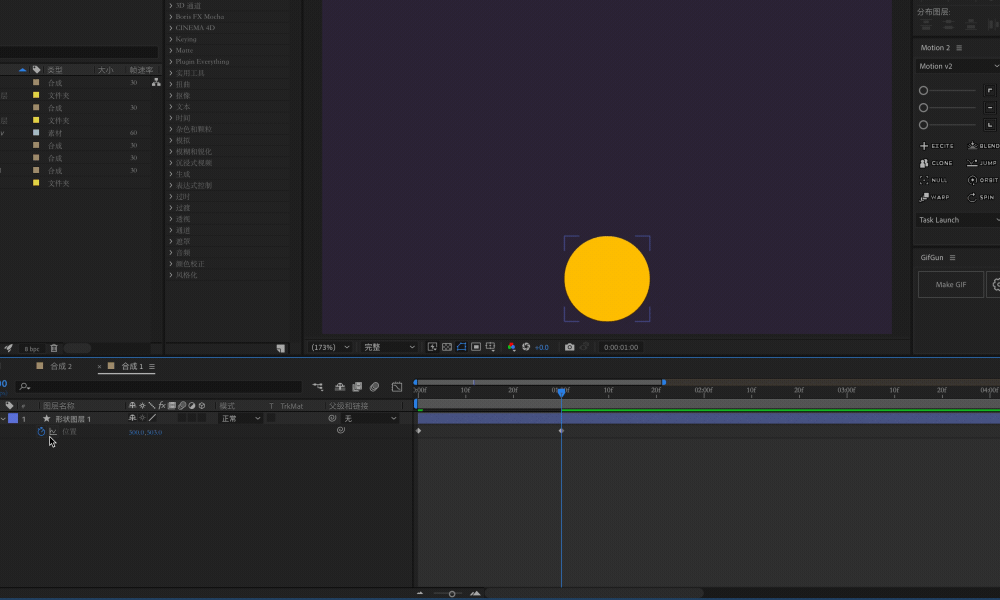This screenshot has height=600, width=1000.
Task: Toggle the shy layers hide switch in timeline
Action: pos(340,386)
